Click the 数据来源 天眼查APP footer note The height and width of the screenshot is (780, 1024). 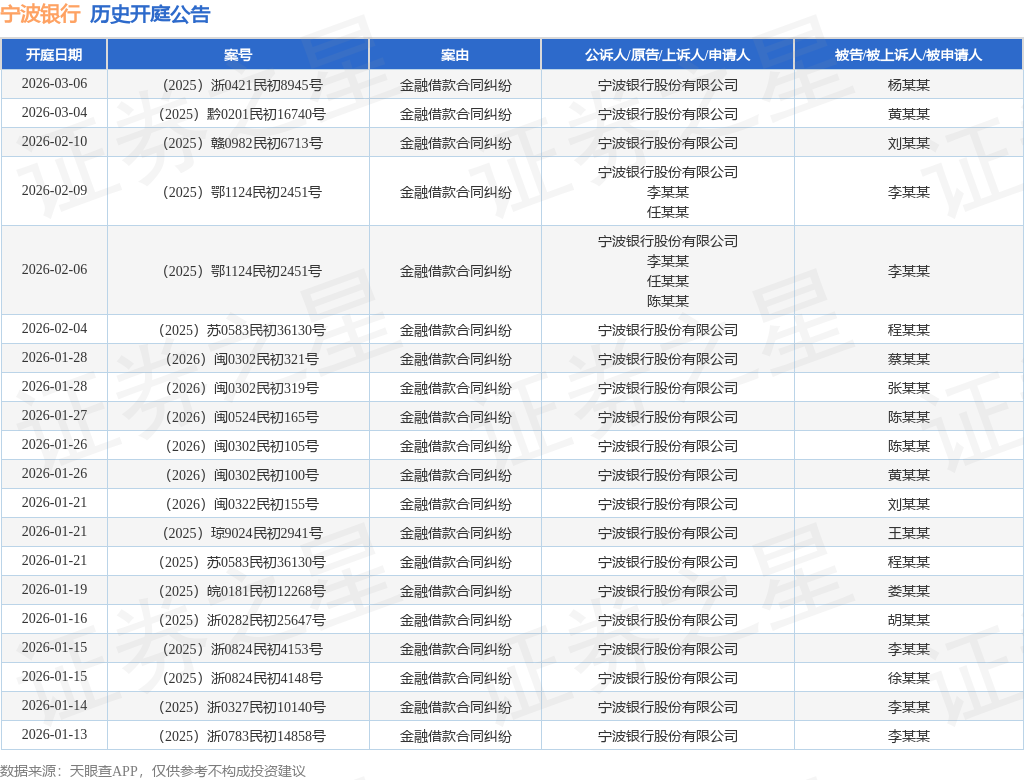pyautogui.click(x=153, y=771)
